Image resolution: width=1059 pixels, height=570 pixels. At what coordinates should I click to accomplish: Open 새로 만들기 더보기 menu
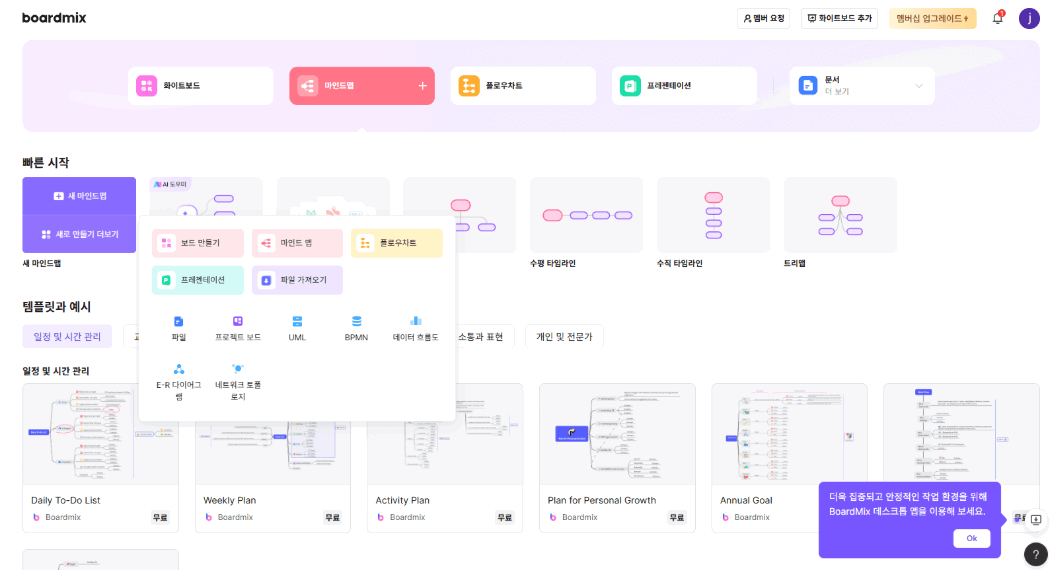pyautogui.click(x=79, y=234)
